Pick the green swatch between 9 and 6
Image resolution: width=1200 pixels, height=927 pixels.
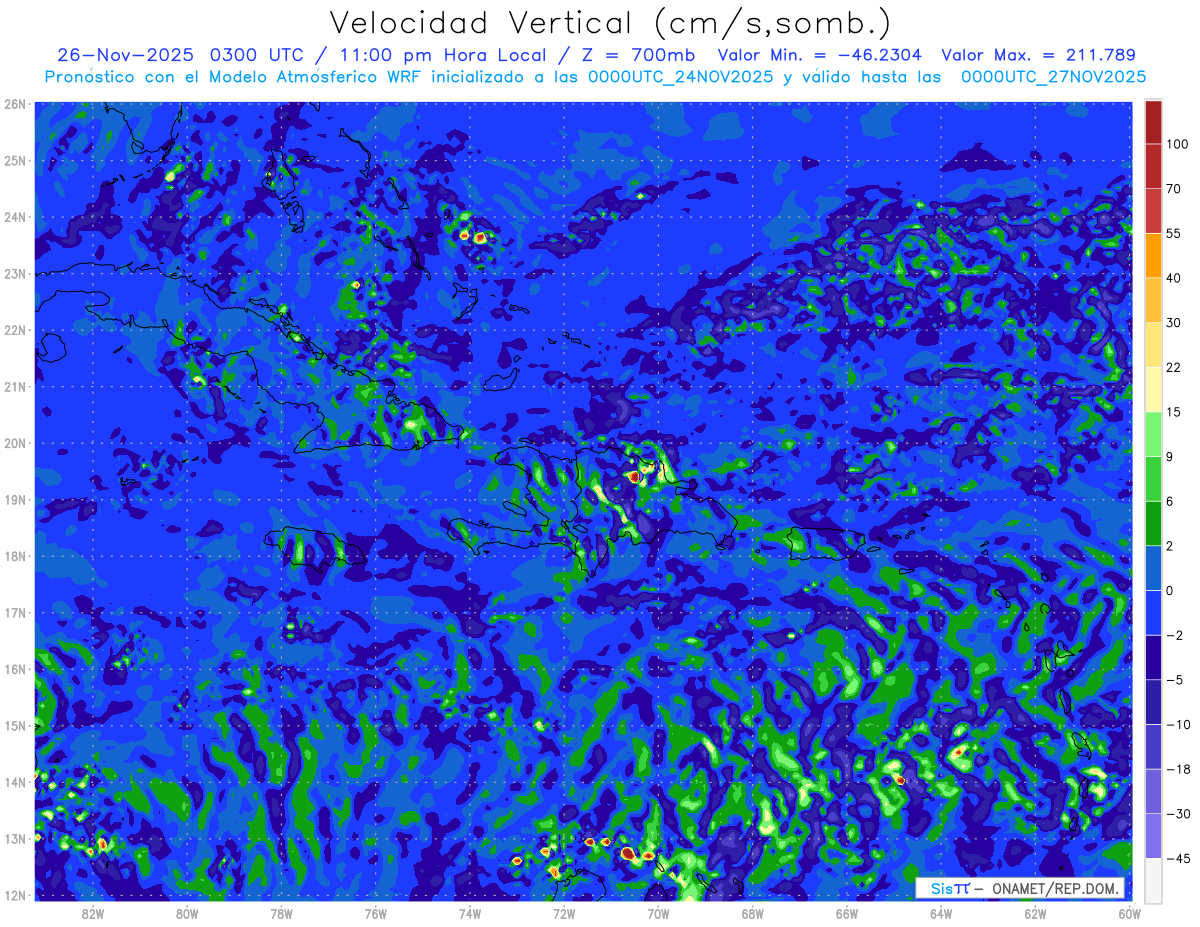tap(1153, 478)
